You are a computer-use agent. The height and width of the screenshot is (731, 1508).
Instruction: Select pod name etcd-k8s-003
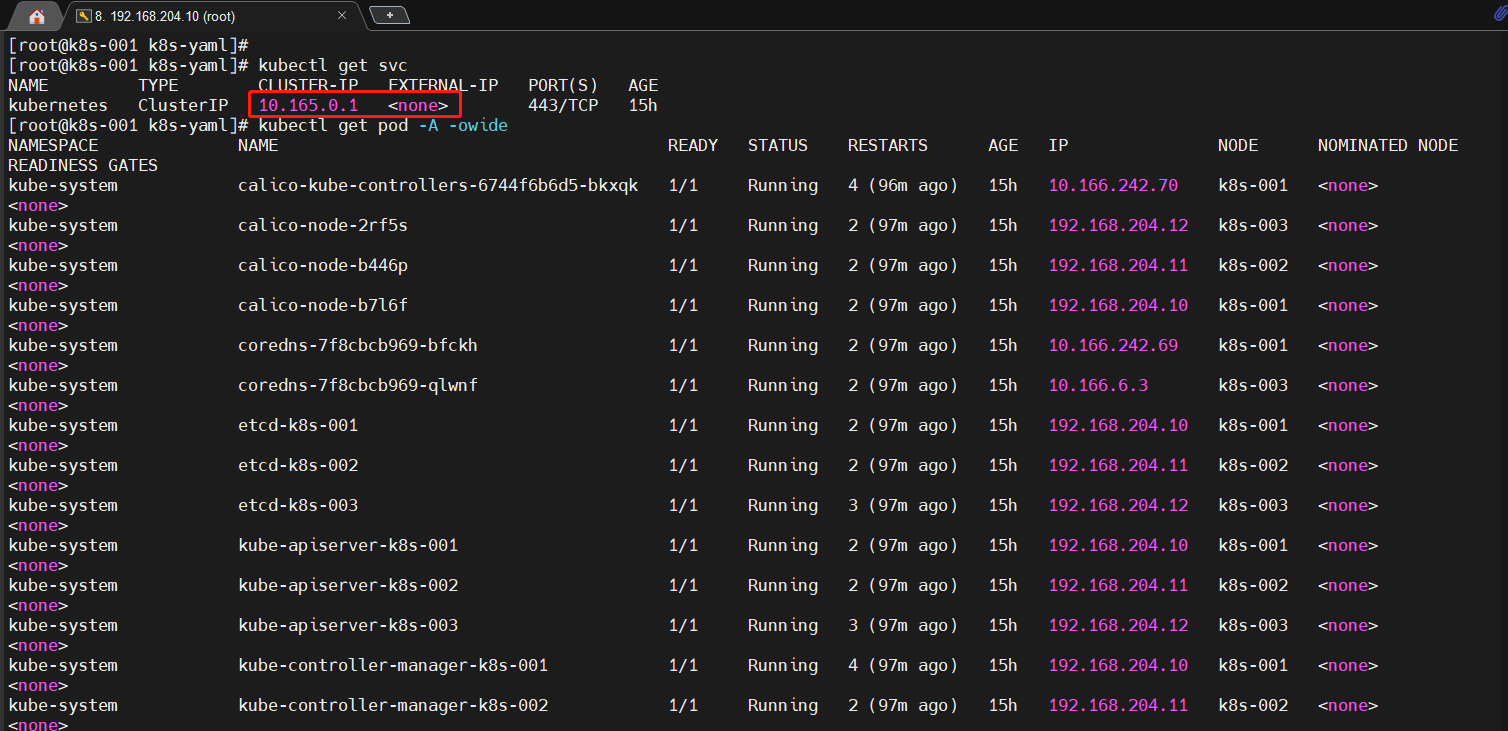(298, 506)
